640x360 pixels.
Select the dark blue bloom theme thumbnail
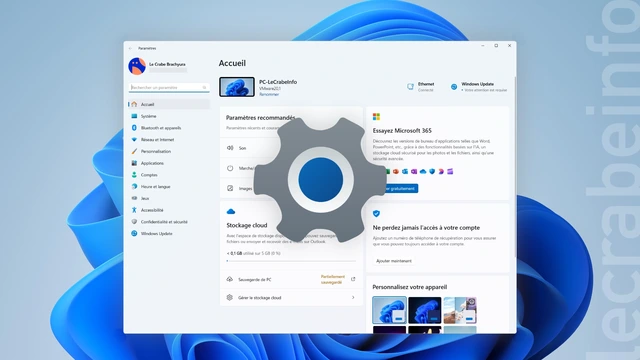(x=424, y=310)
